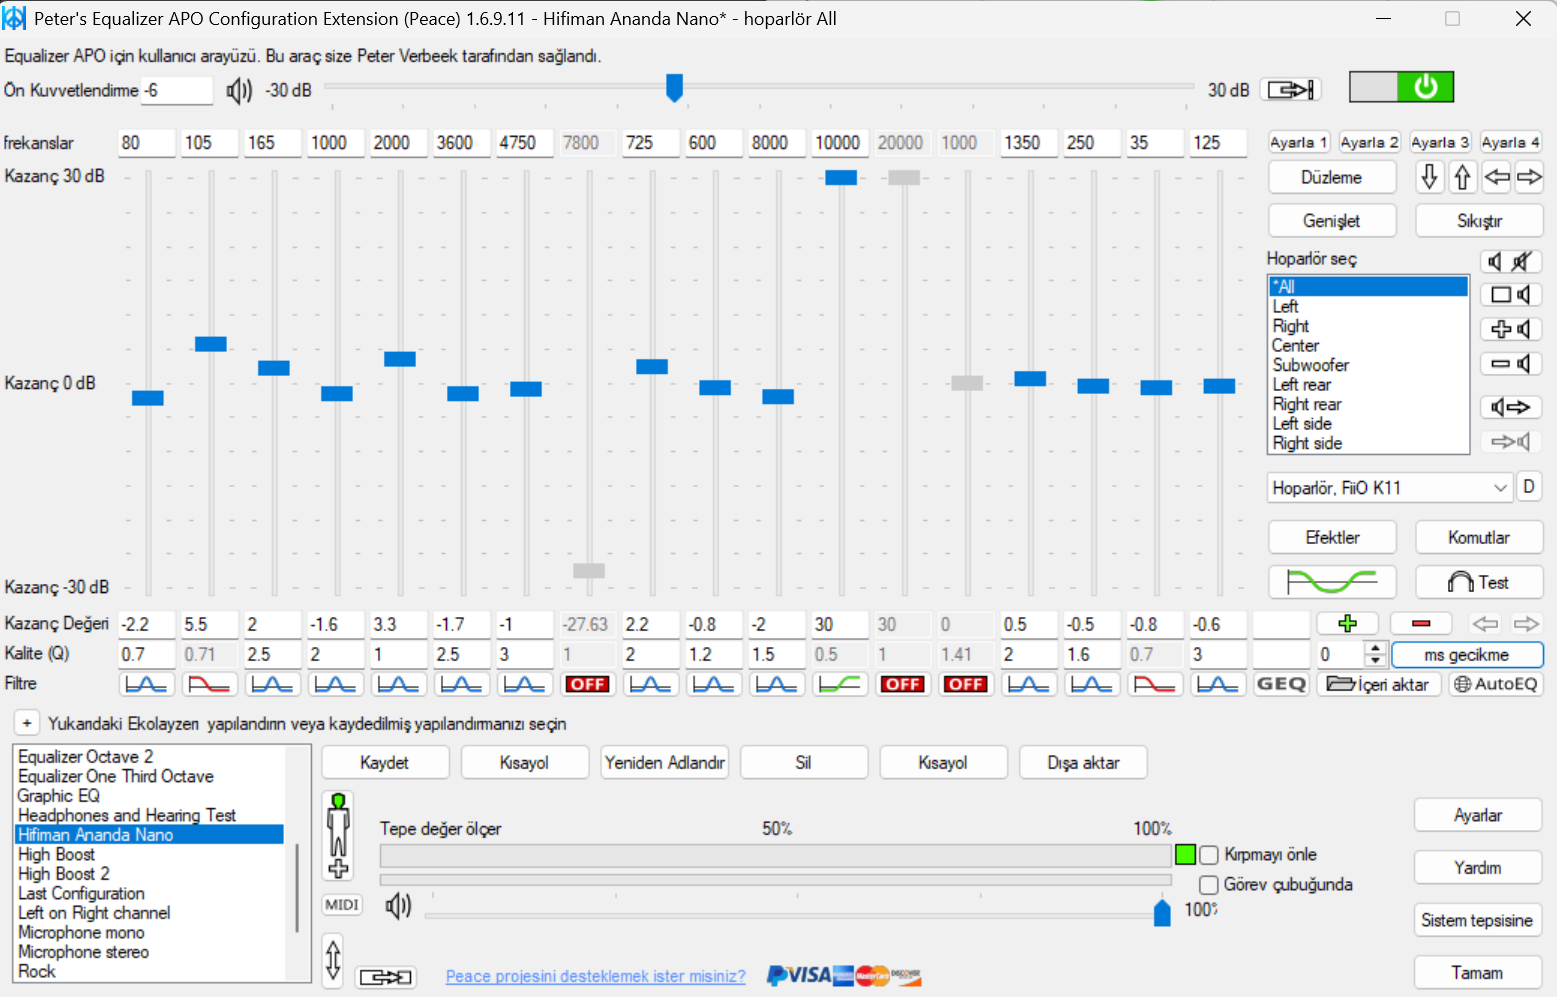Enable Kırpmayı önle checkbox
The width and height of the screenshot is (1557, 997).
(1209, 855)
